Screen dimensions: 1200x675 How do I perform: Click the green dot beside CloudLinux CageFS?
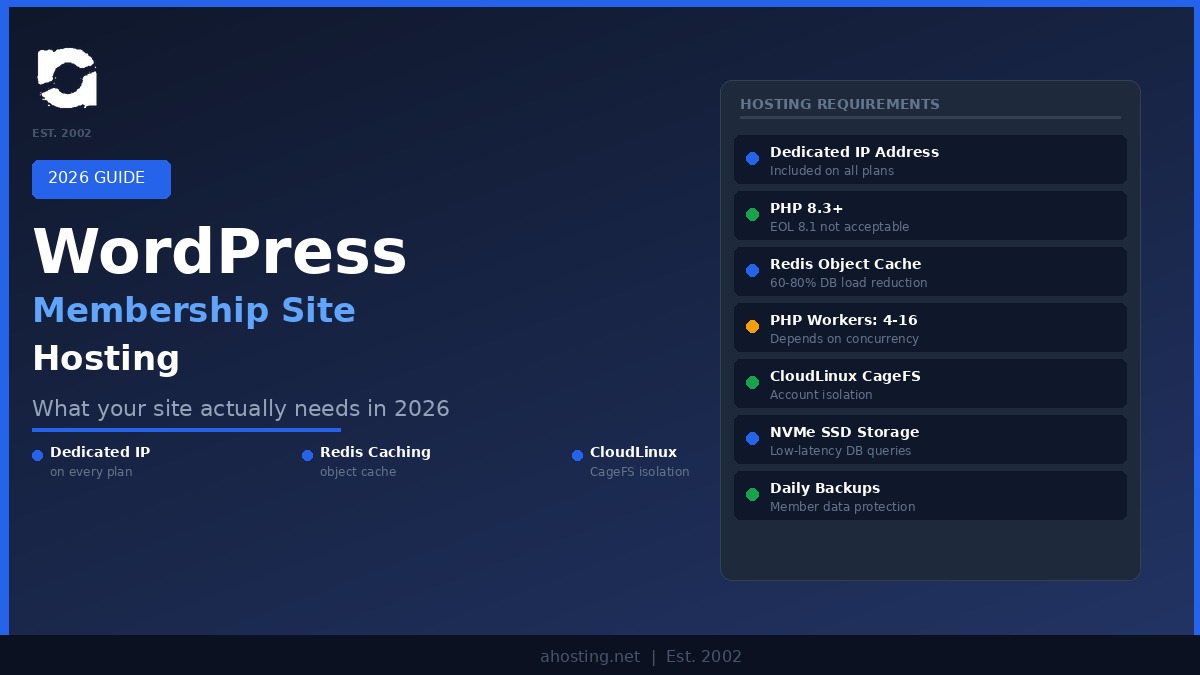point(752,382)
